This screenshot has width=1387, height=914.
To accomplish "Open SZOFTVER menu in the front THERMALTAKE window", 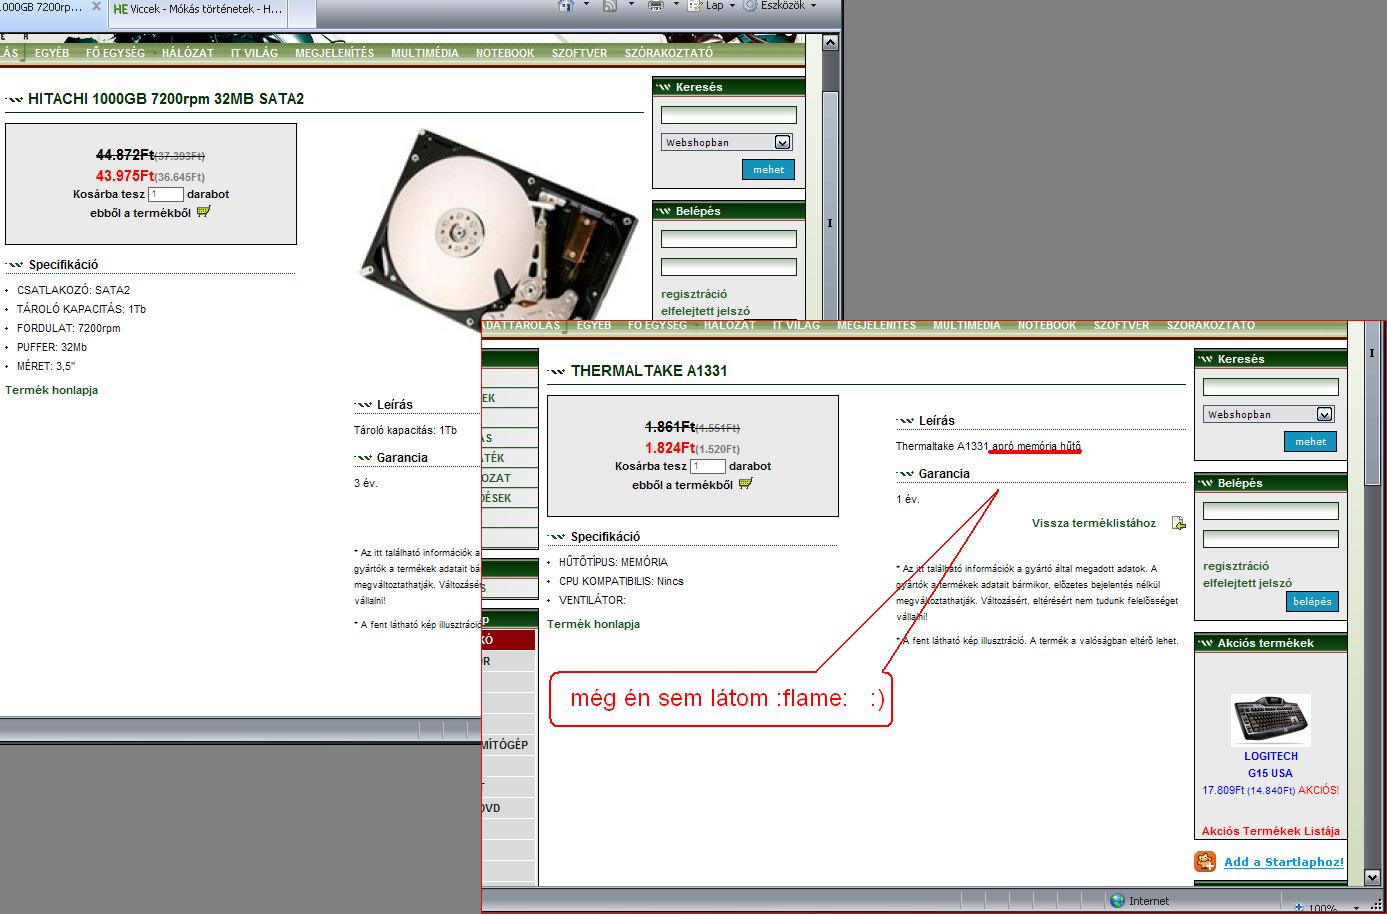I will pyautogui.click(x=1122, y=326).
